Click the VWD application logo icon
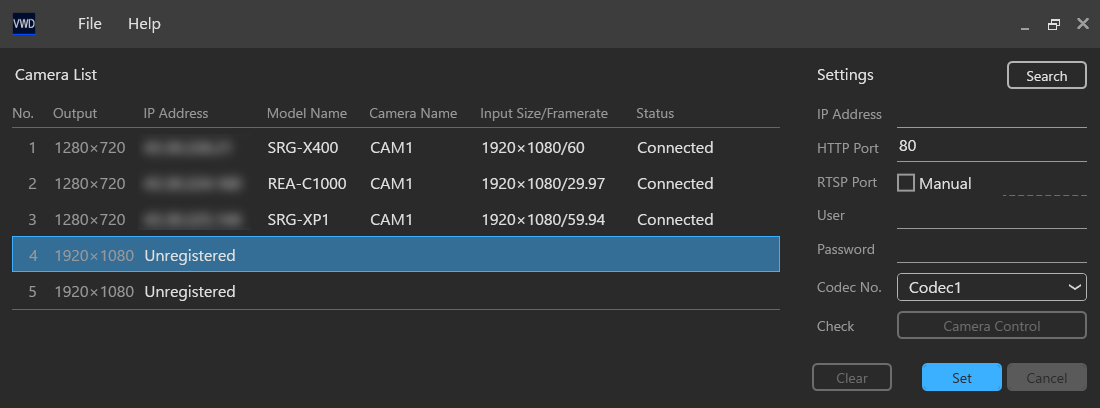The image size is (1100, 408). pos(24,24)
